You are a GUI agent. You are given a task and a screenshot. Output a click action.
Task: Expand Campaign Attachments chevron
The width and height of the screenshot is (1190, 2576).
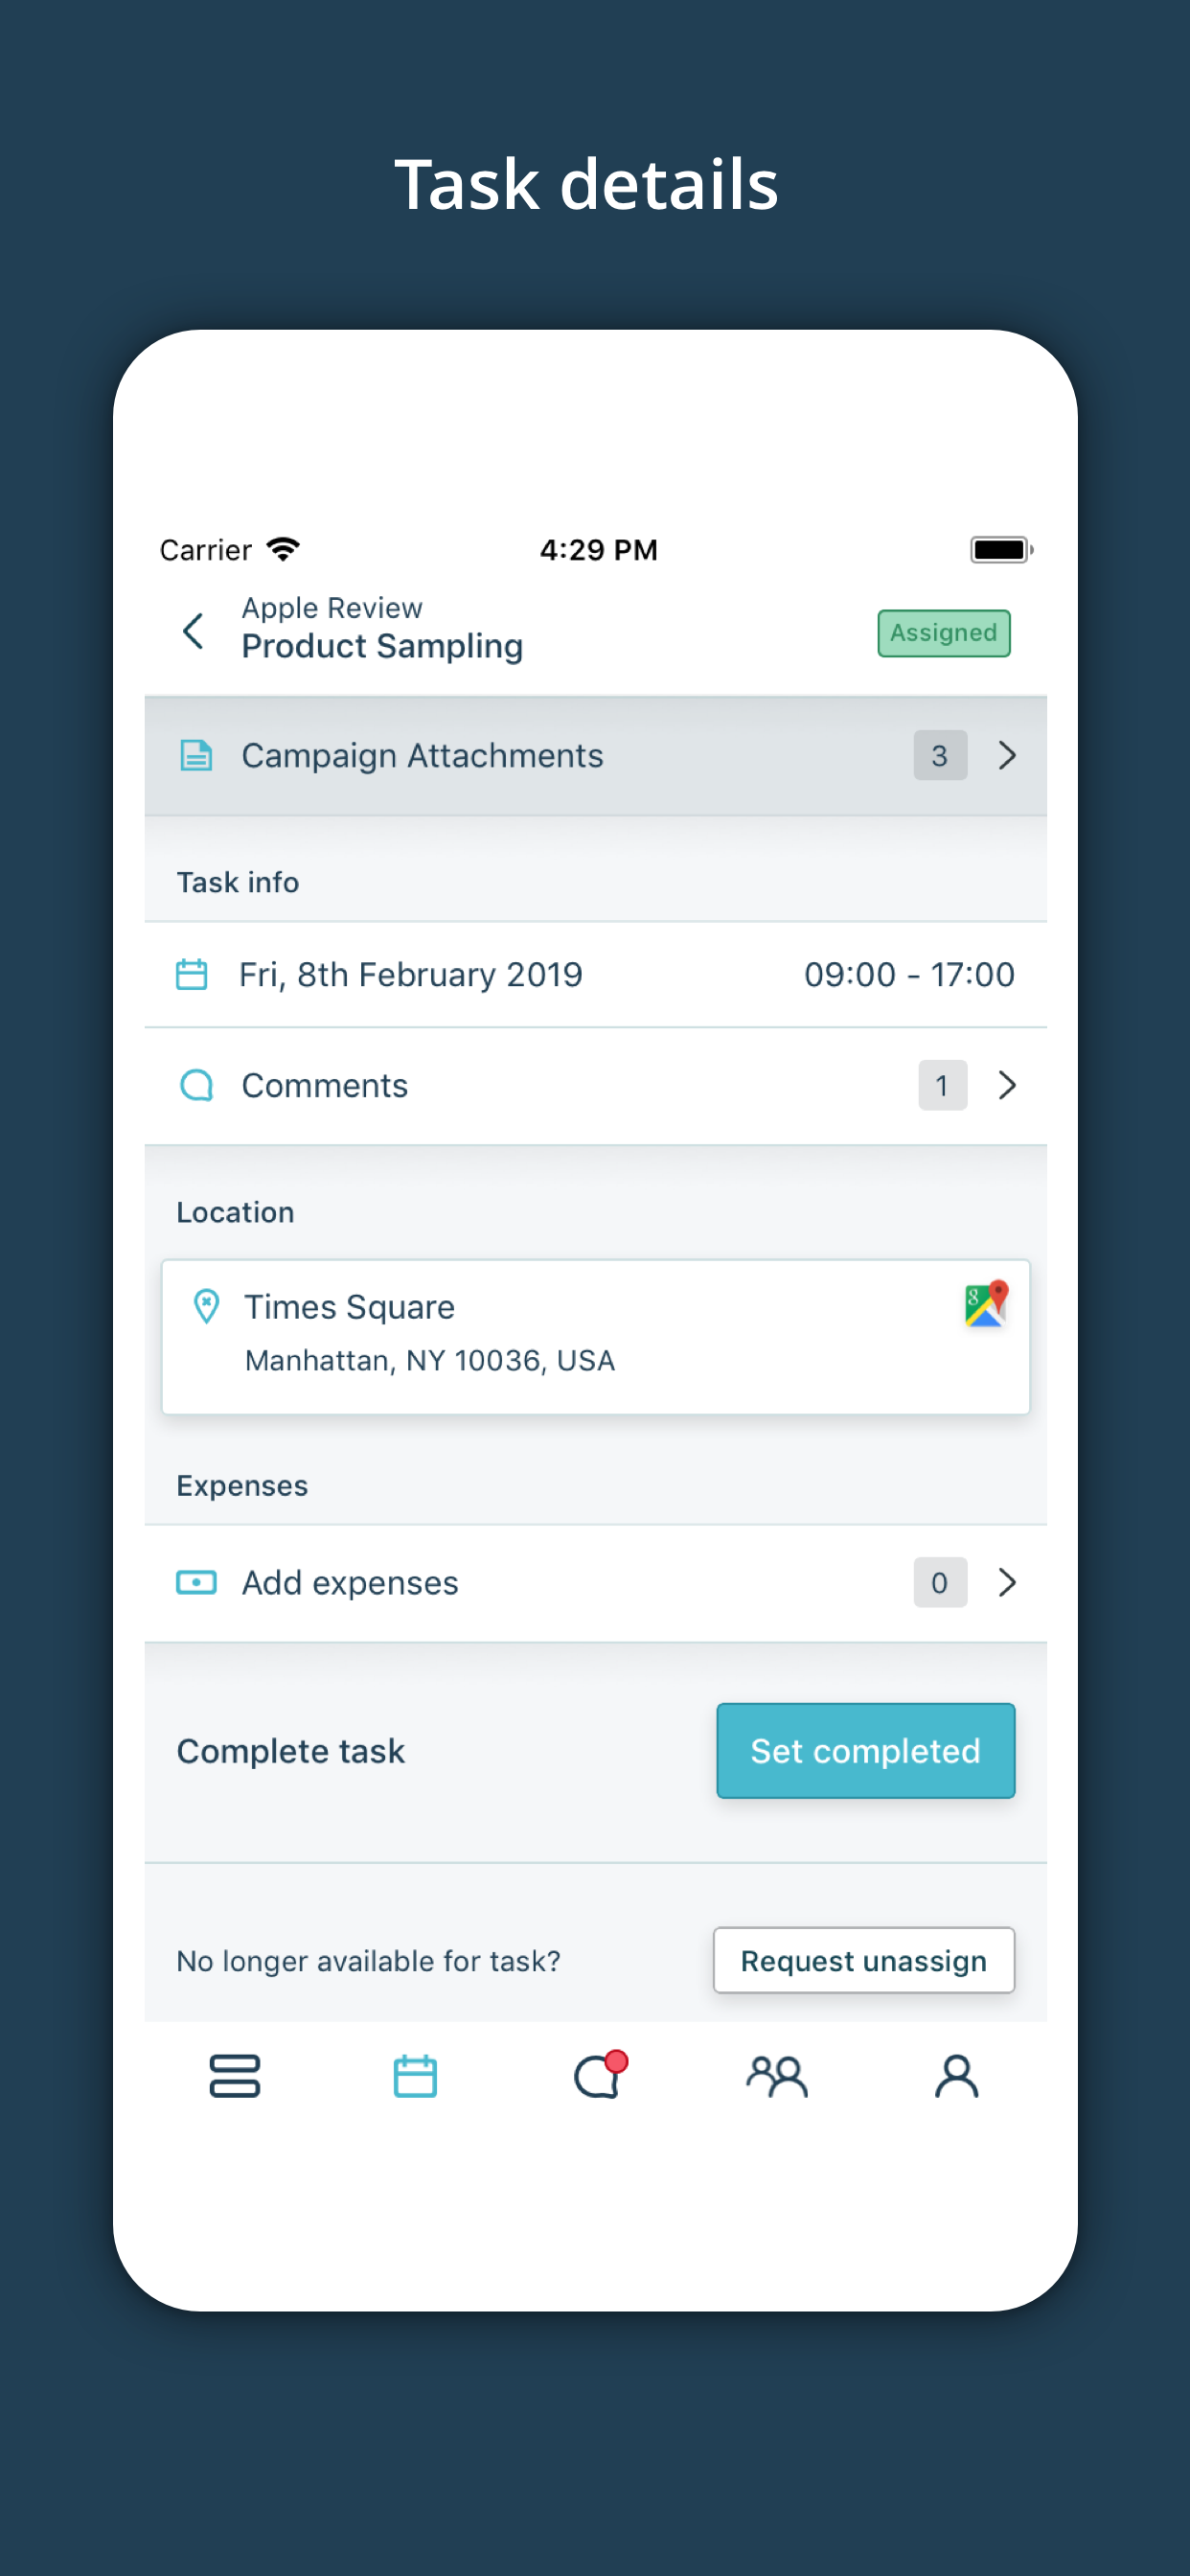1007,756
